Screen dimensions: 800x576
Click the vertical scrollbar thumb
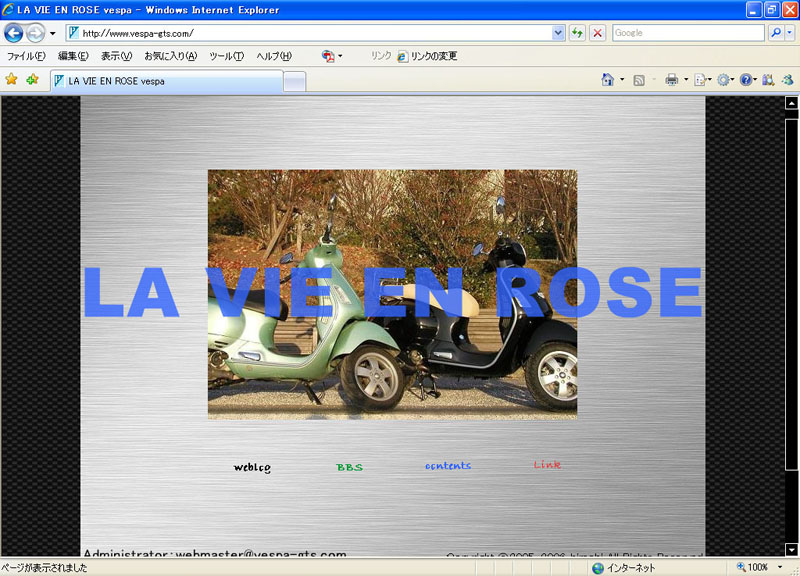point(791,294)
